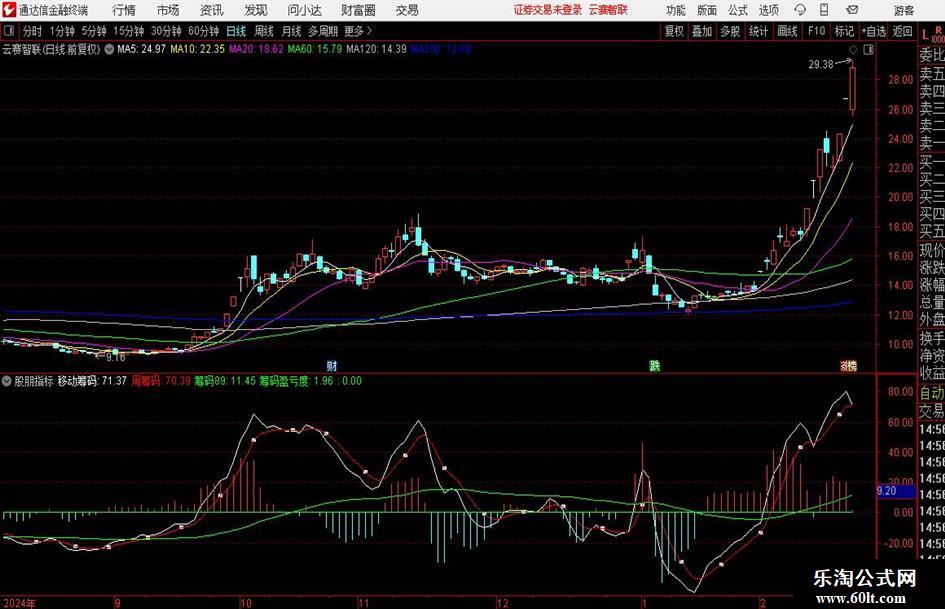The height and width of the screenshot is (609, 945).
Task: Click the +自选 add to watchlist button
Action: point(873,31)
